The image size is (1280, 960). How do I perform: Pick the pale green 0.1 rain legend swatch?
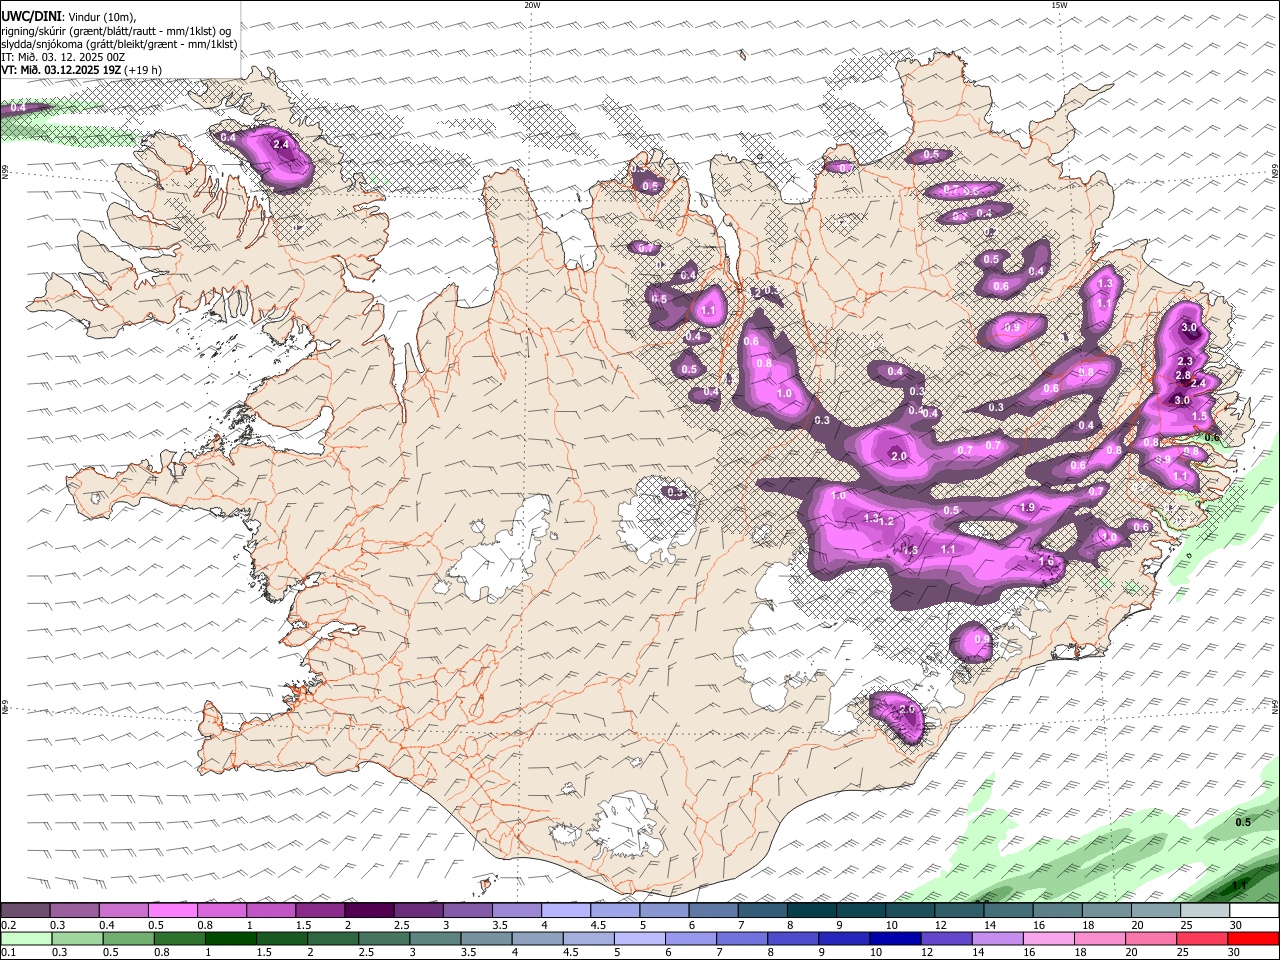coord(26,939)
